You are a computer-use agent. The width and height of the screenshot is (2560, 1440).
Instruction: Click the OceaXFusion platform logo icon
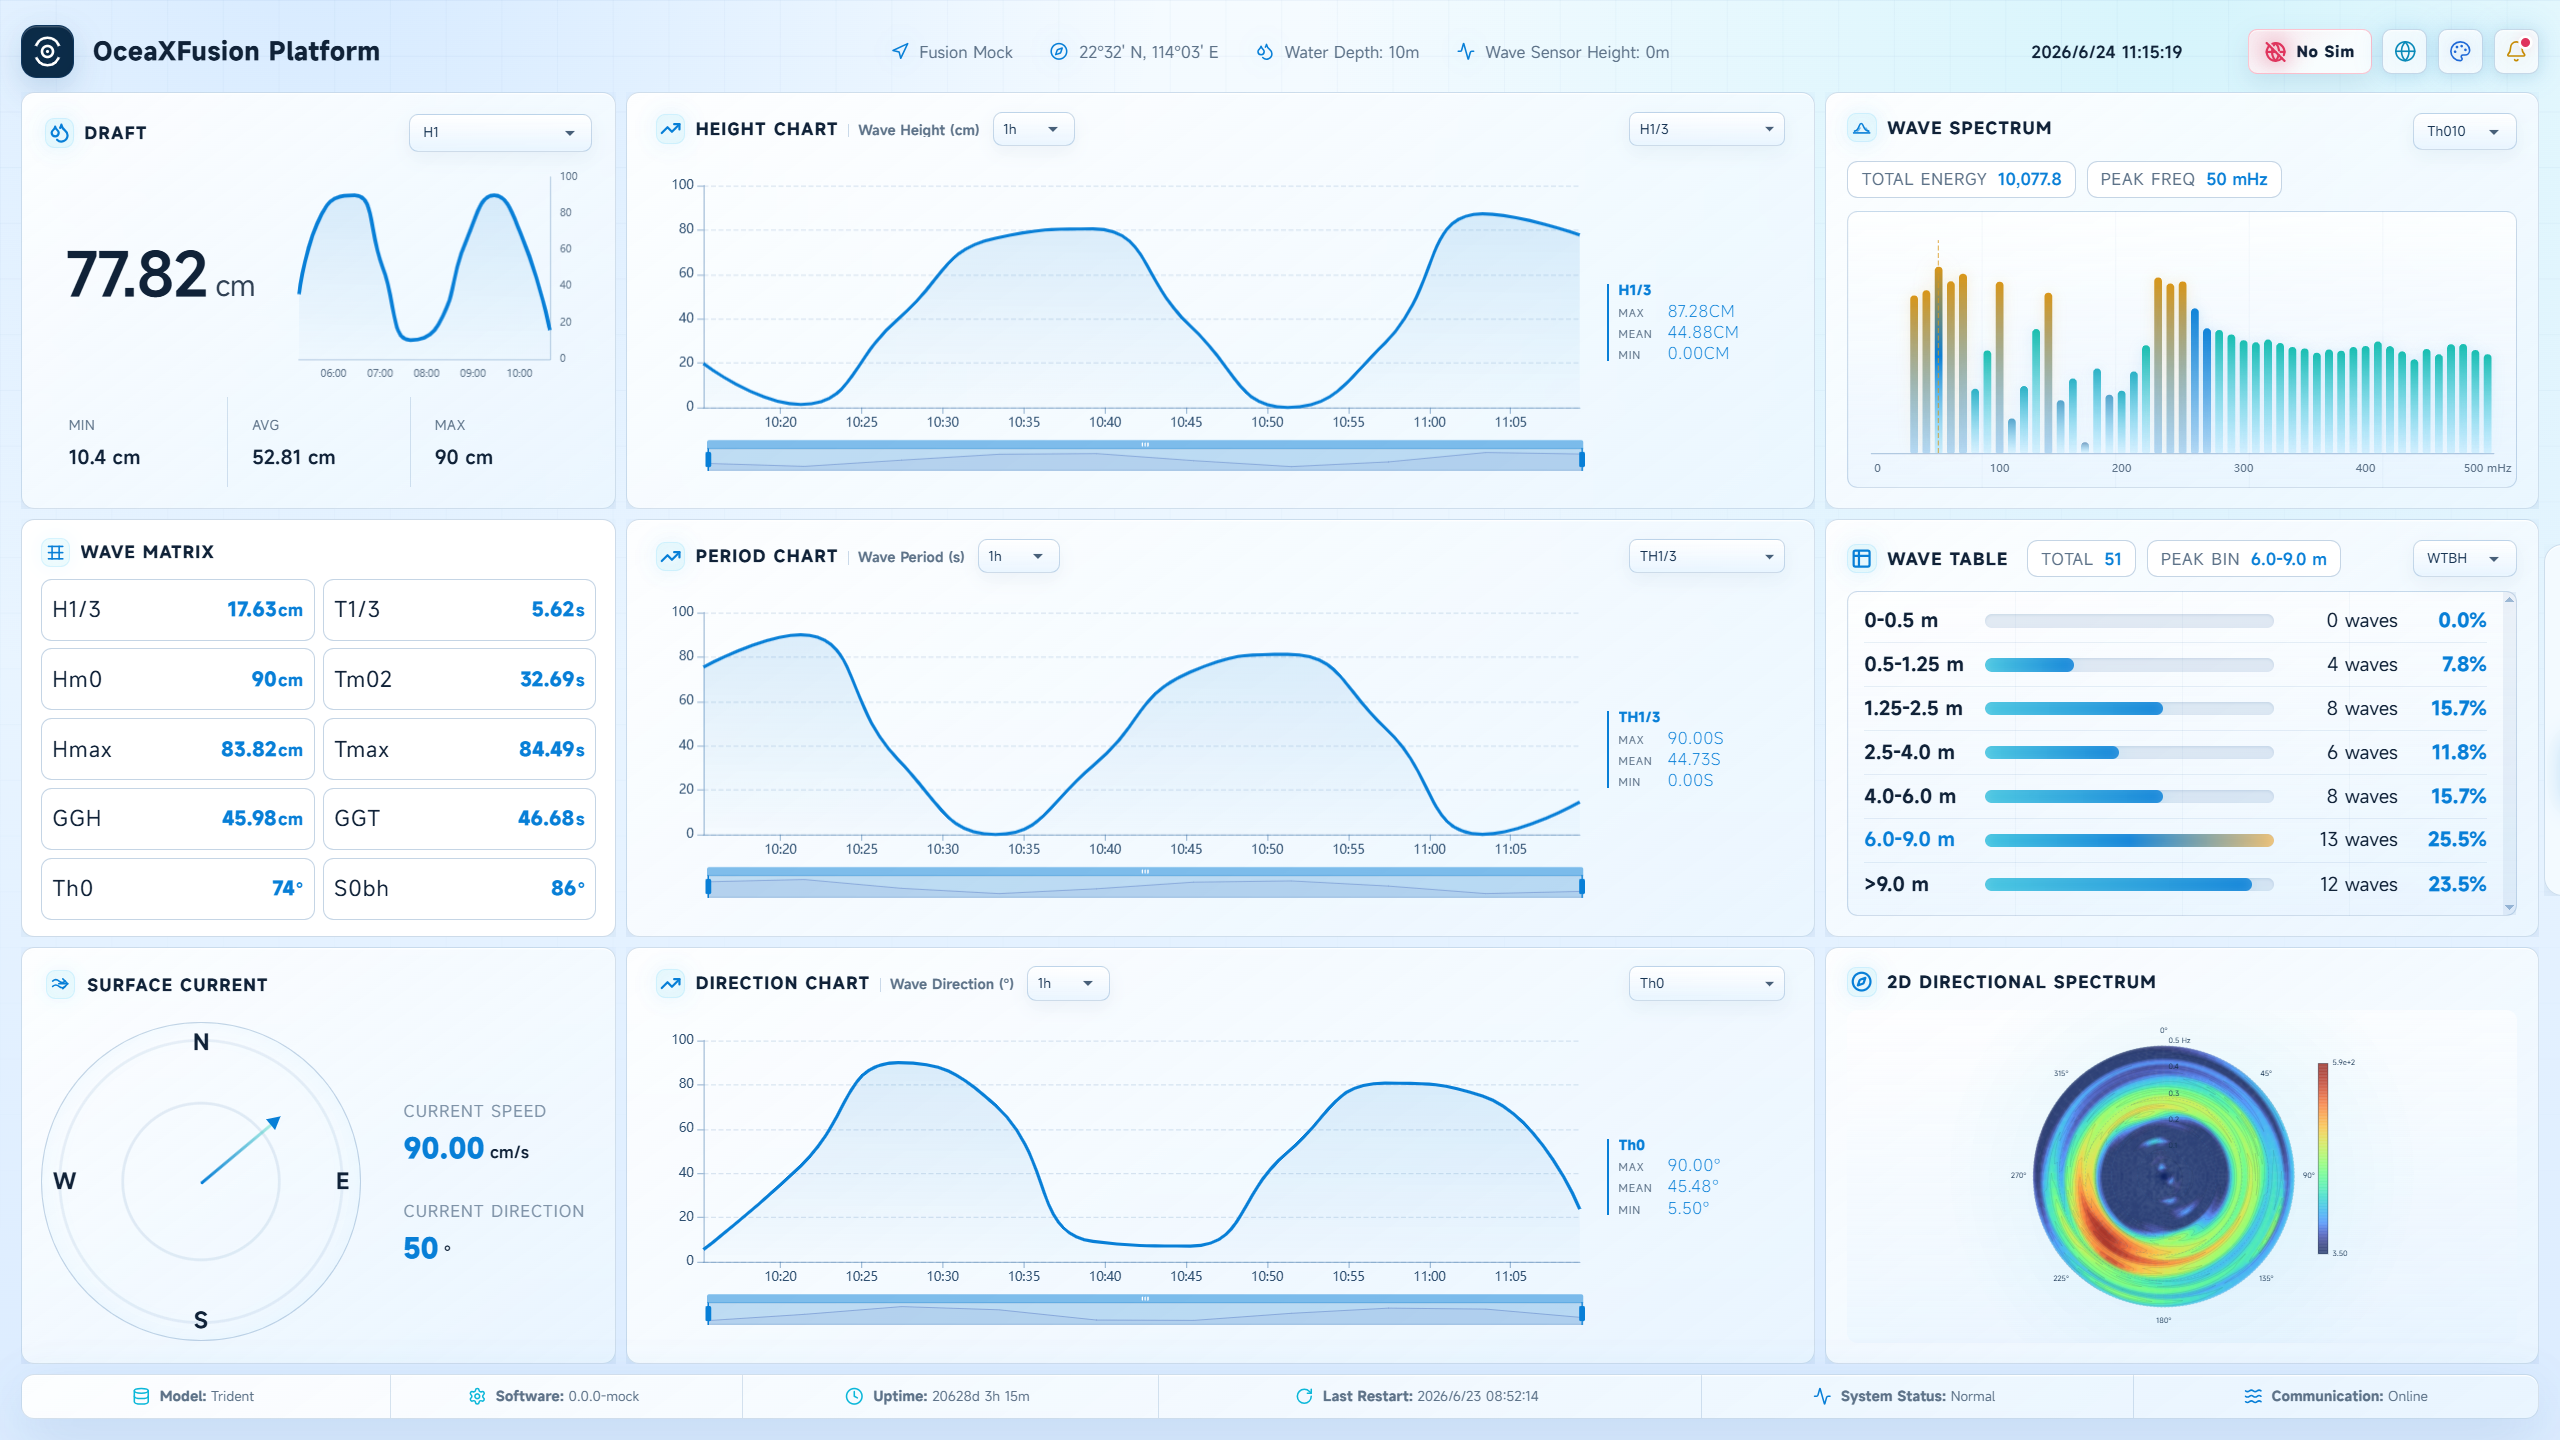coord(47,51)
